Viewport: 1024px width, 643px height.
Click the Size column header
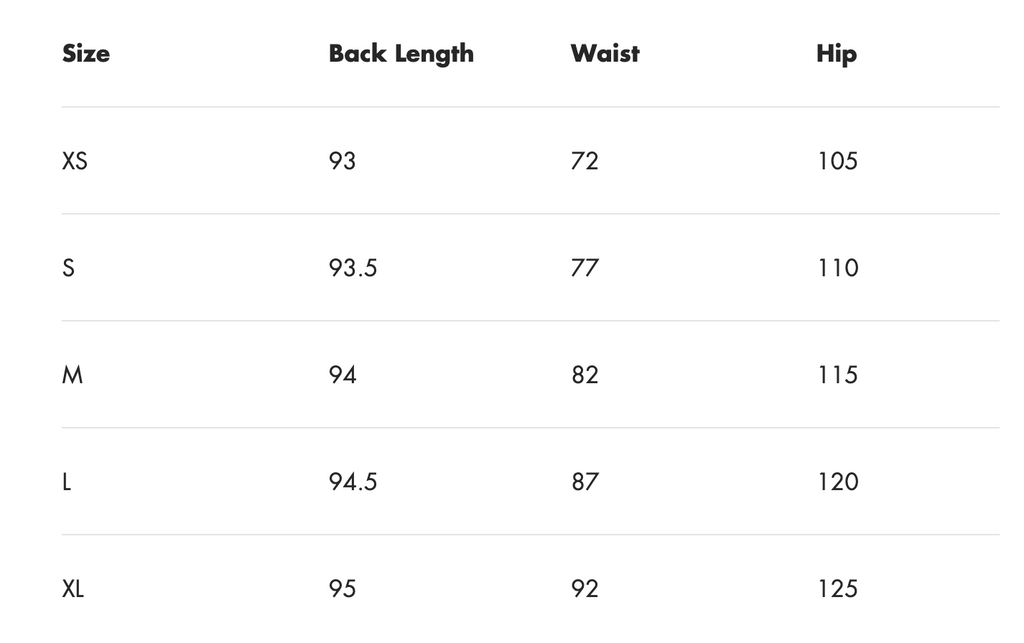pyautogui.click(x=86, y=54)
